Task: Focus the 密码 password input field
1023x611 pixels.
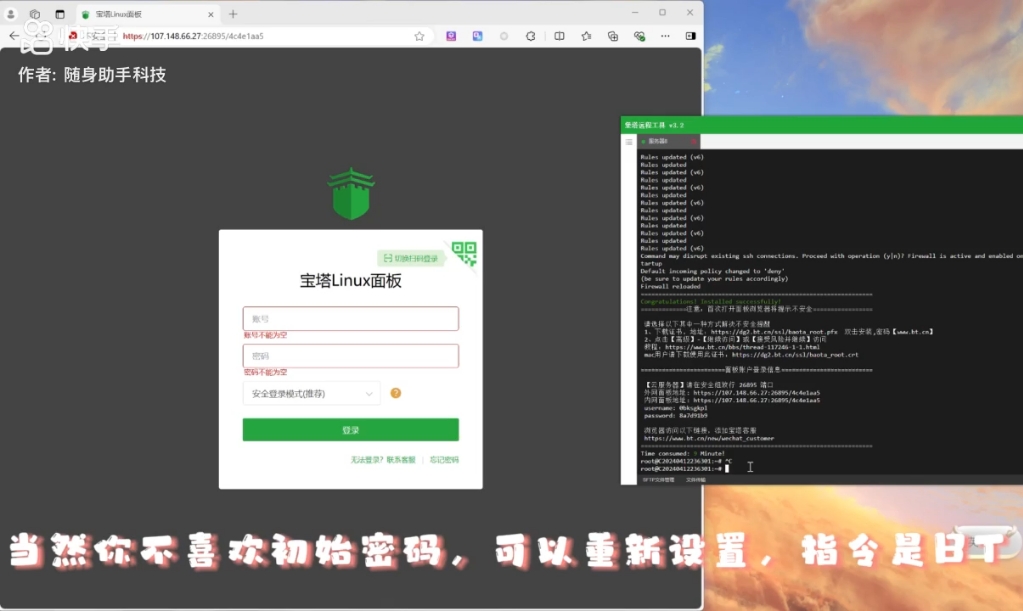Action: (x=350, y=356)
